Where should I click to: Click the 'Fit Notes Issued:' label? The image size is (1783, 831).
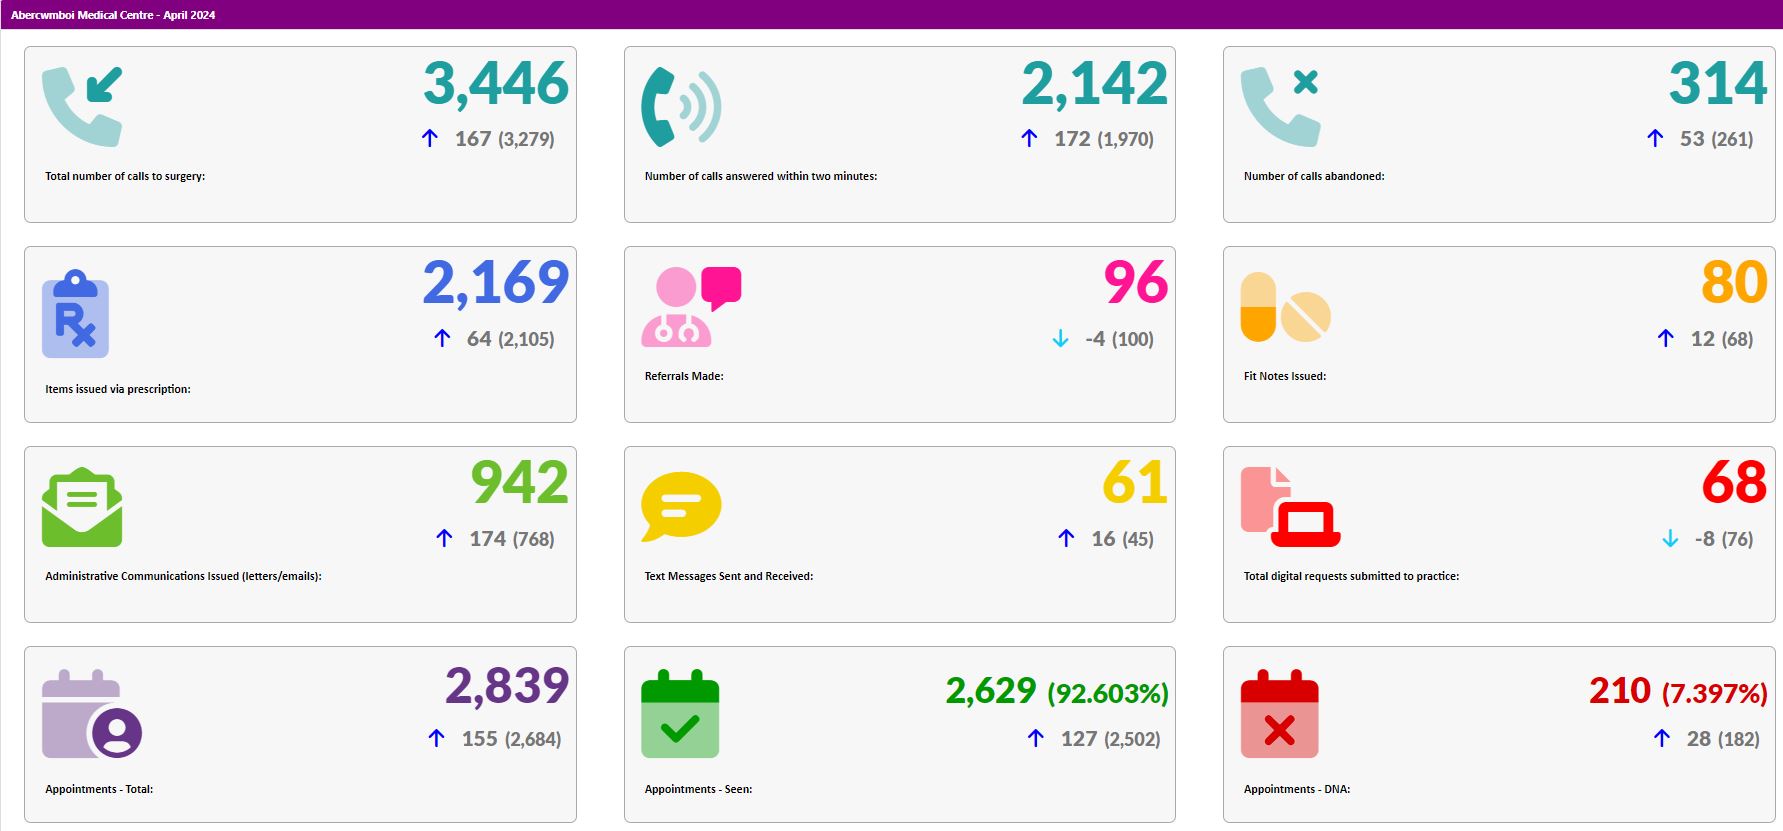1285,376
